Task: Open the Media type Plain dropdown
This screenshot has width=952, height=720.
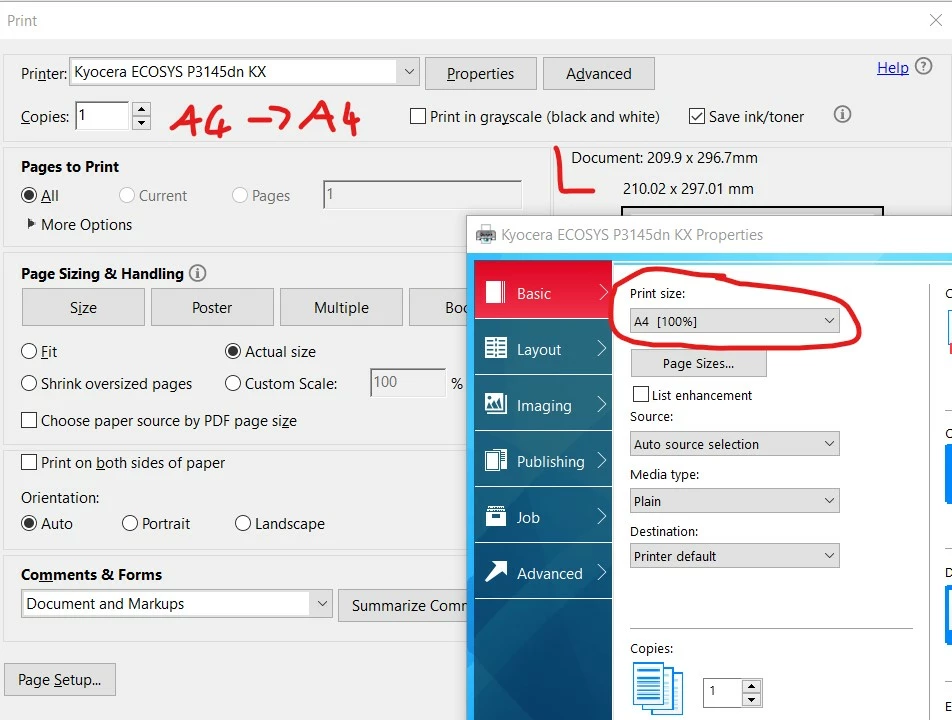Action: tap(735, 501)
